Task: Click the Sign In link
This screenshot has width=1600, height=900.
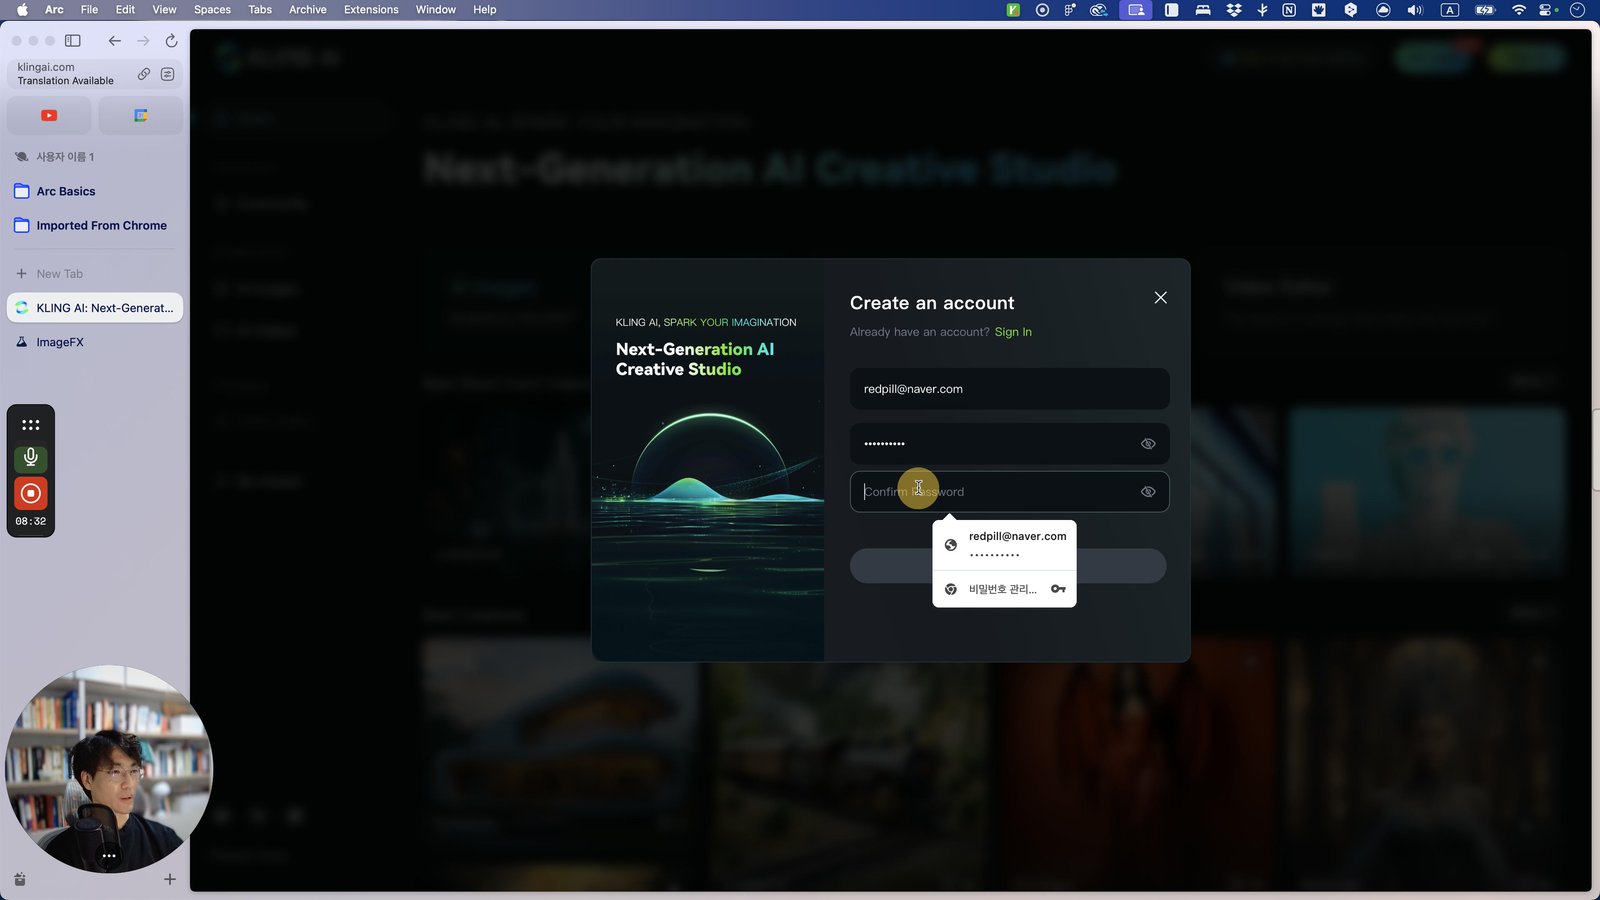Action: click(1013, 332)
